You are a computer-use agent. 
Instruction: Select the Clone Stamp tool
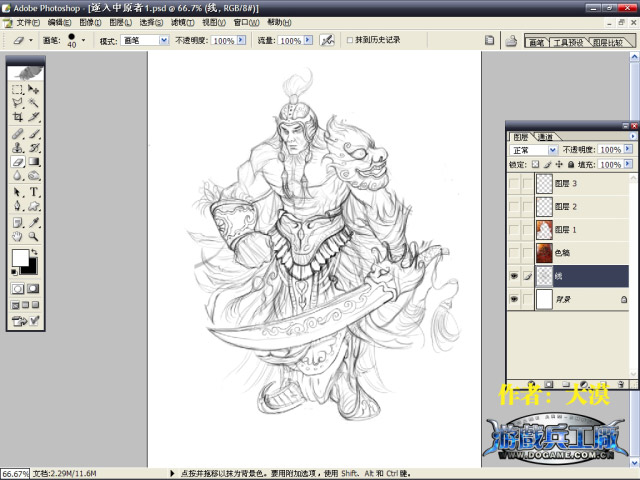[17, 148]
